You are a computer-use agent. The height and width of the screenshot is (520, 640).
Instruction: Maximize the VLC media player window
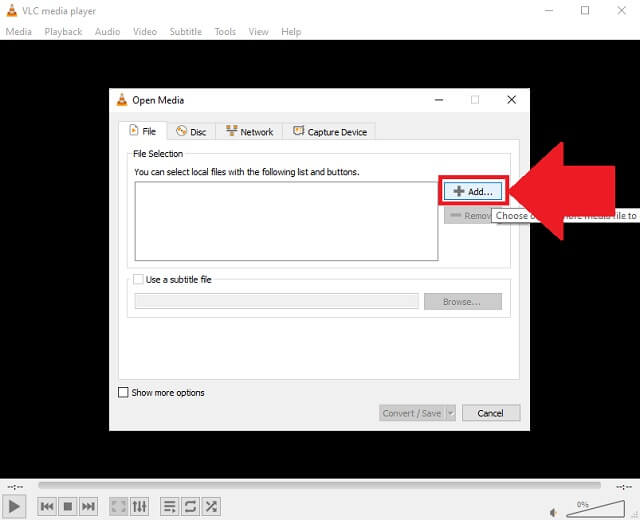tap(585, 10)
